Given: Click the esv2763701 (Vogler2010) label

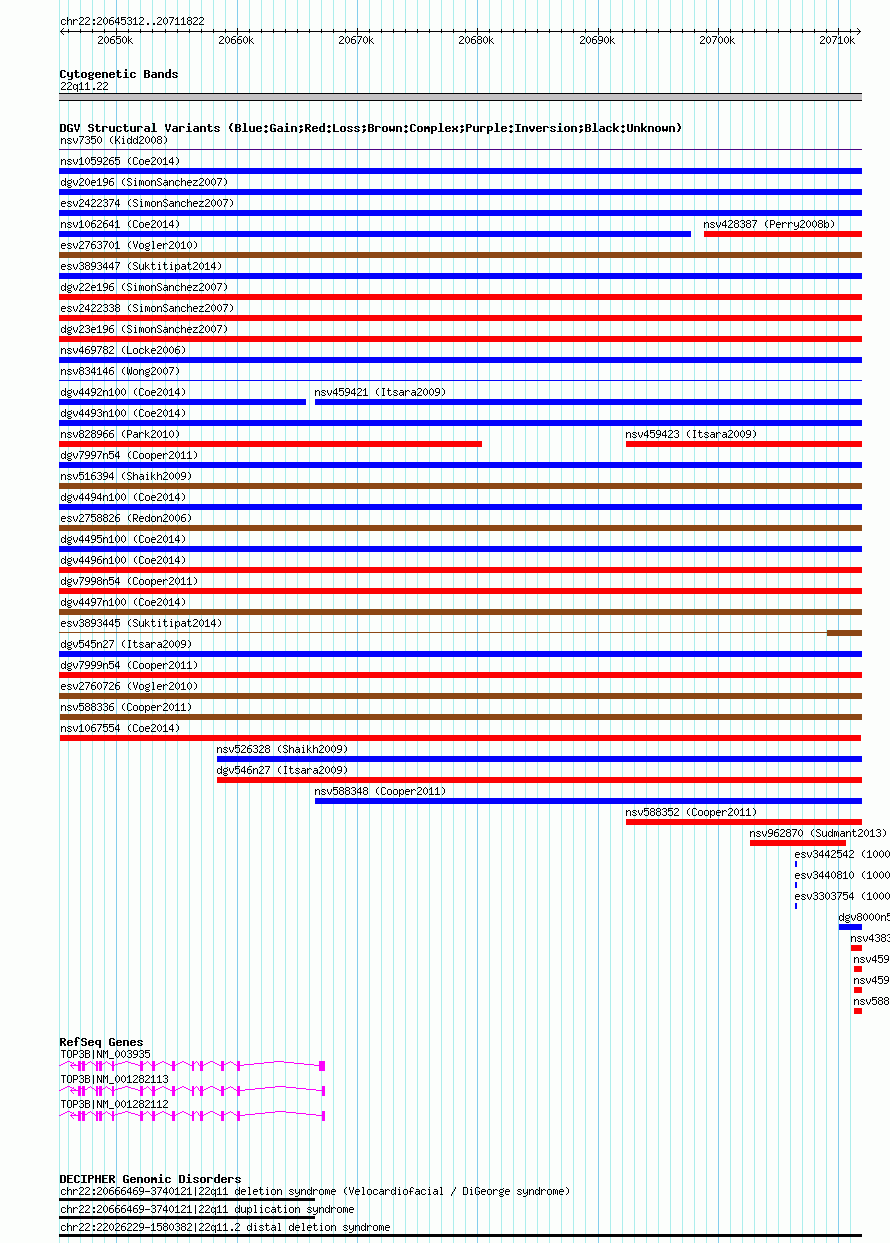Looking at the screenshot, I should 129,245.
